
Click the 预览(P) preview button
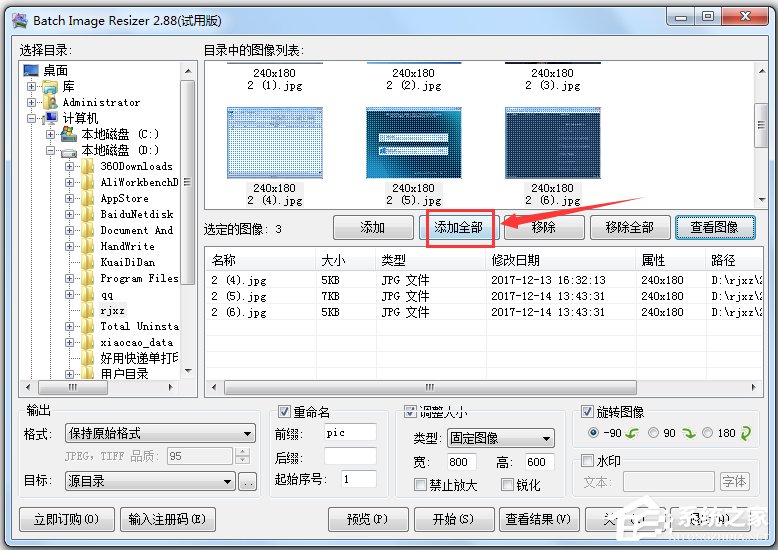click(x=368, y=519)
